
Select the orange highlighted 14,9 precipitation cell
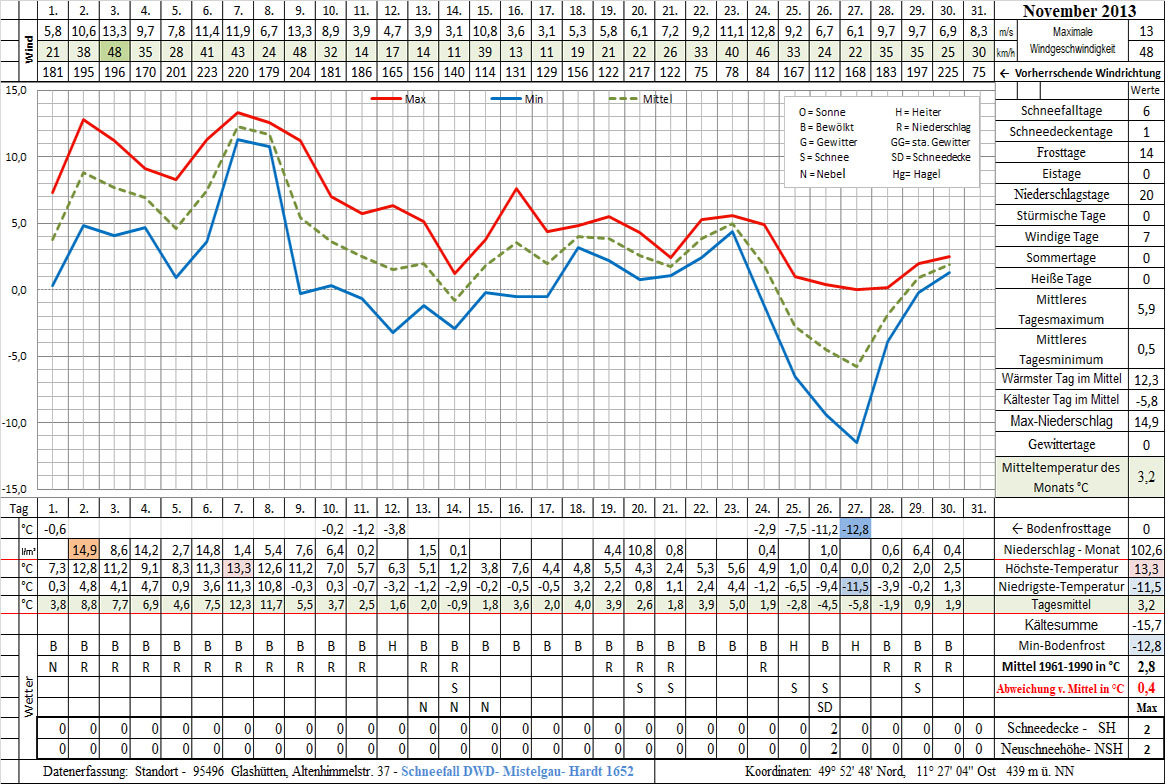coord(83,549)
